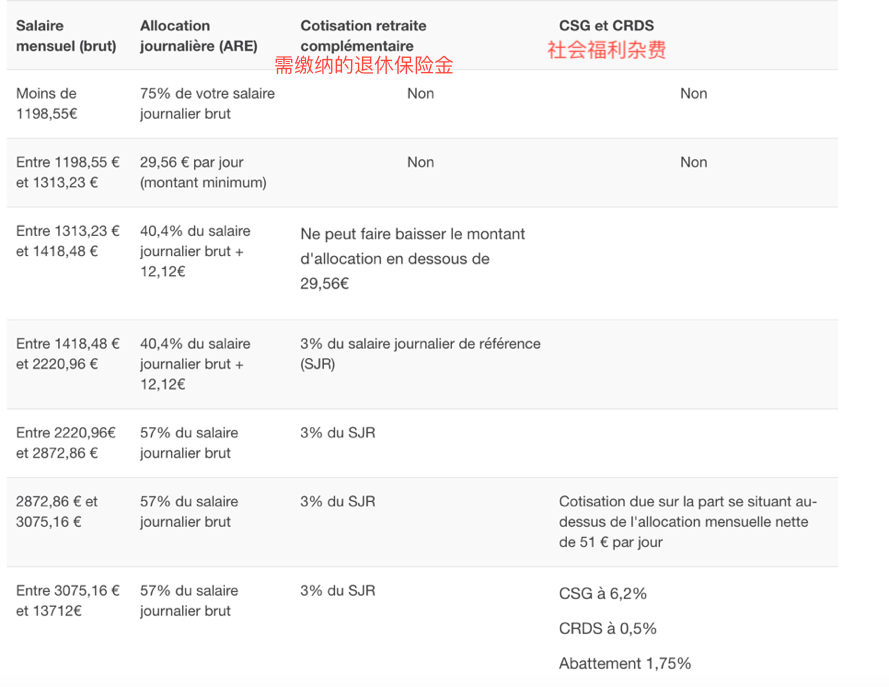Select the "Entre 1198,55 € et 1313,23 €" cell
Image resolution: width=889 pixels, height=687 pixels.
click(x=68, y=172)
